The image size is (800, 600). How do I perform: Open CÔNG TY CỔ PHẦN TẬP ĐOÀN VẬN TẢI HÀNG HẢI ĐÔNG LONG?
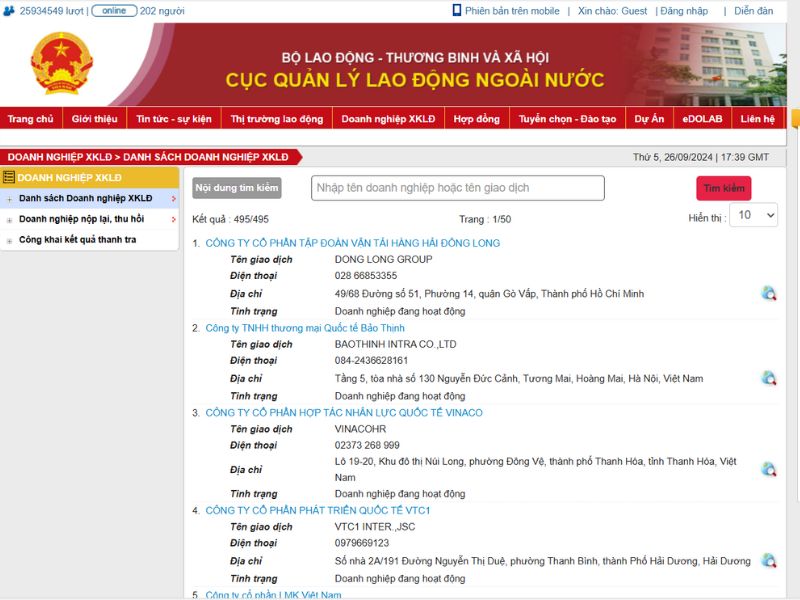[353, 243]
